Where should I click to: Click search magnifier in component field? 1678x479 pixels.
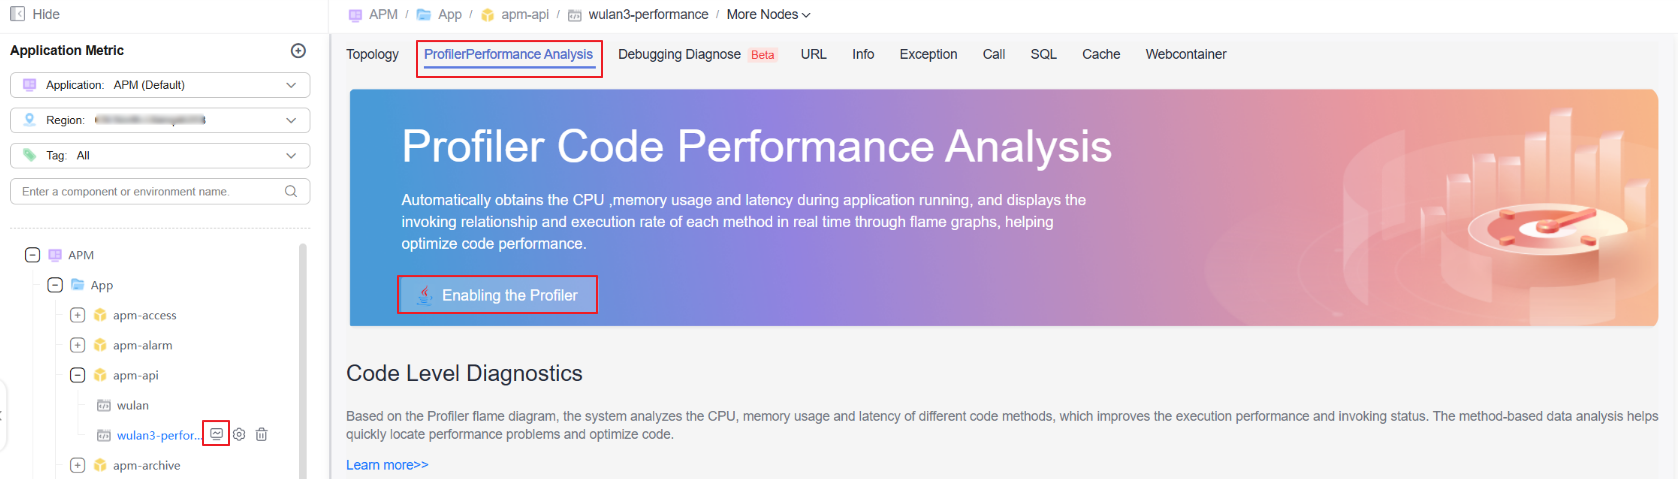click(x=291, y=191)
